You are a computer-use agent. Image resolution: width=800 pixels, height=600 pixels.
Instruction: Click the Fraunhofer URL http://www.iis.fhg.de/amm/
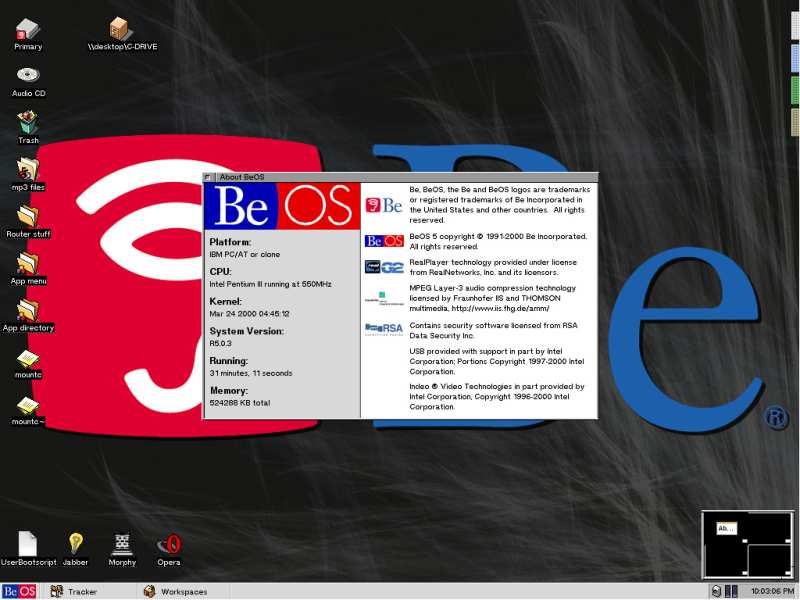pos(501,309)
